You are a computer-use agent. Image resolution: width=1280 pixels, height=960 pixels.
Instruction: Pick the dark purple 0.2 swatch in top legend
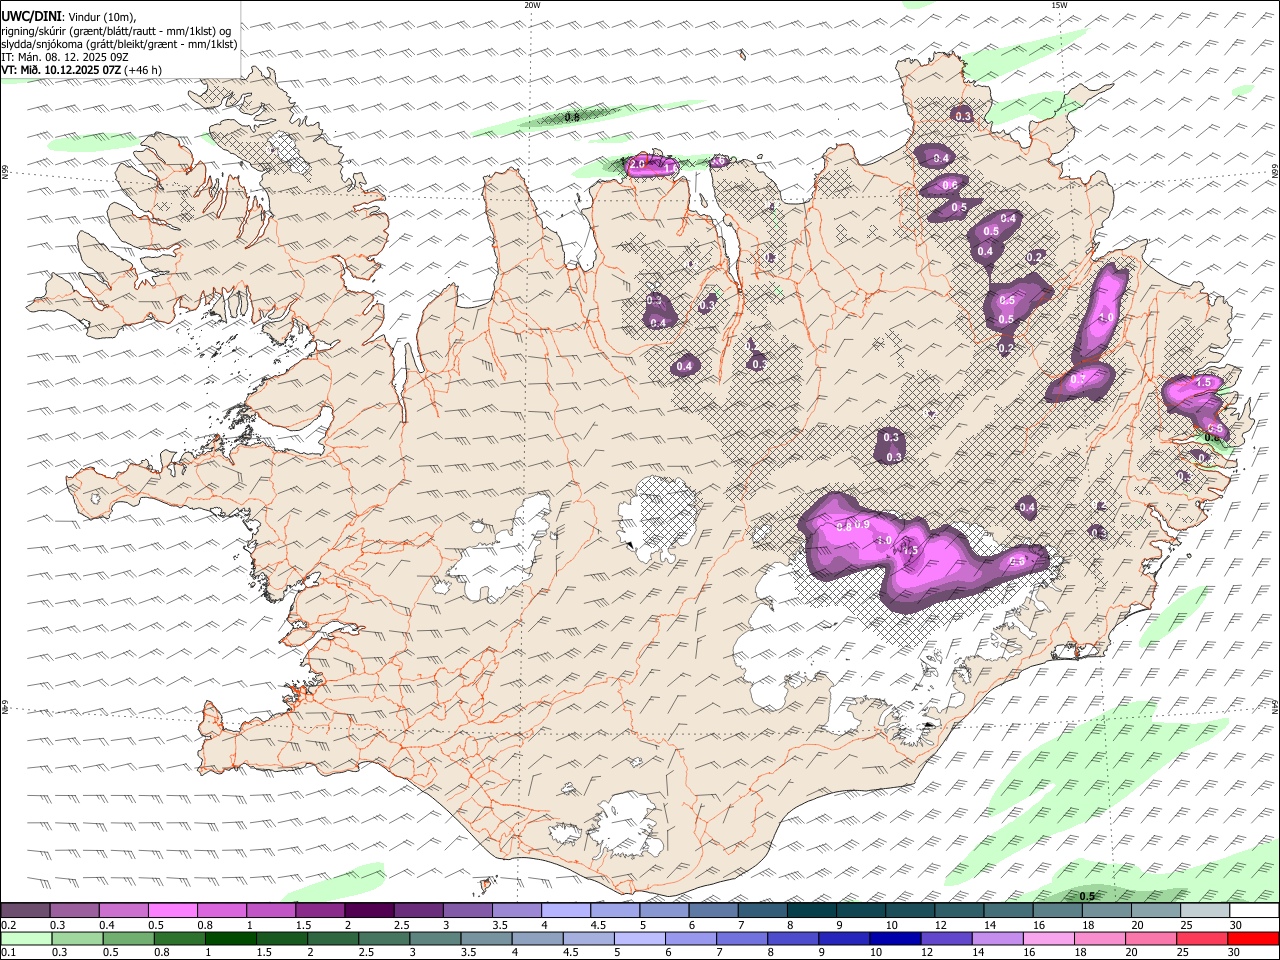25,911
